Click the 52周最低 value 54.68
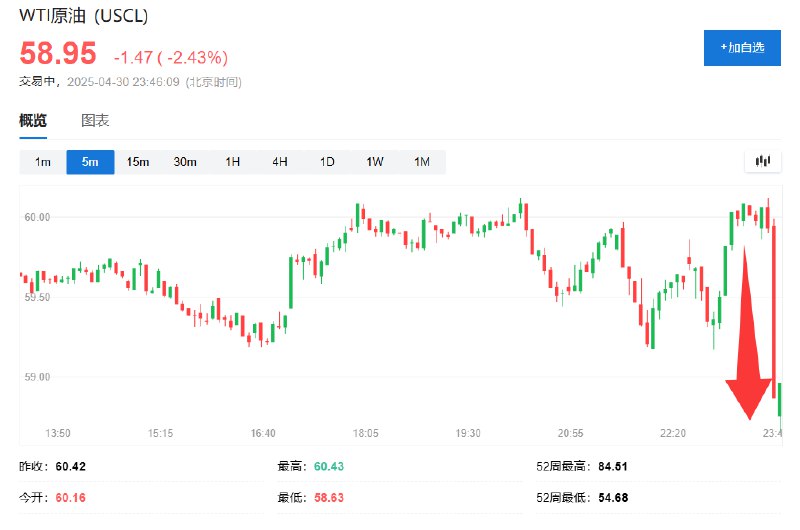Image resolution: width=800 pixels, height=530 pixels. [613, 497]
